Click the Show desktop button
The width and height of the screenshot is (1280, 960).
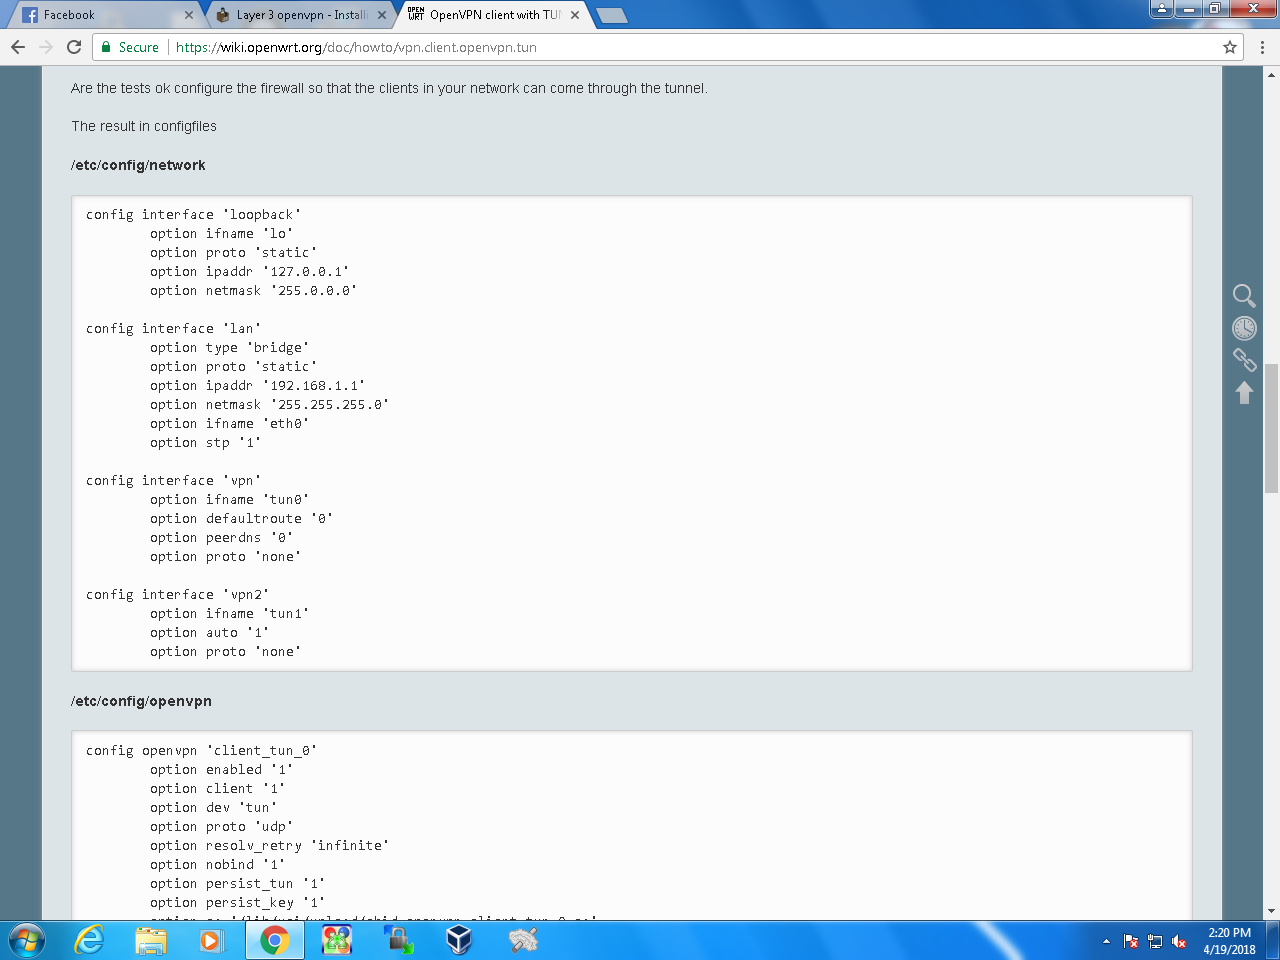coord(1273,941)
